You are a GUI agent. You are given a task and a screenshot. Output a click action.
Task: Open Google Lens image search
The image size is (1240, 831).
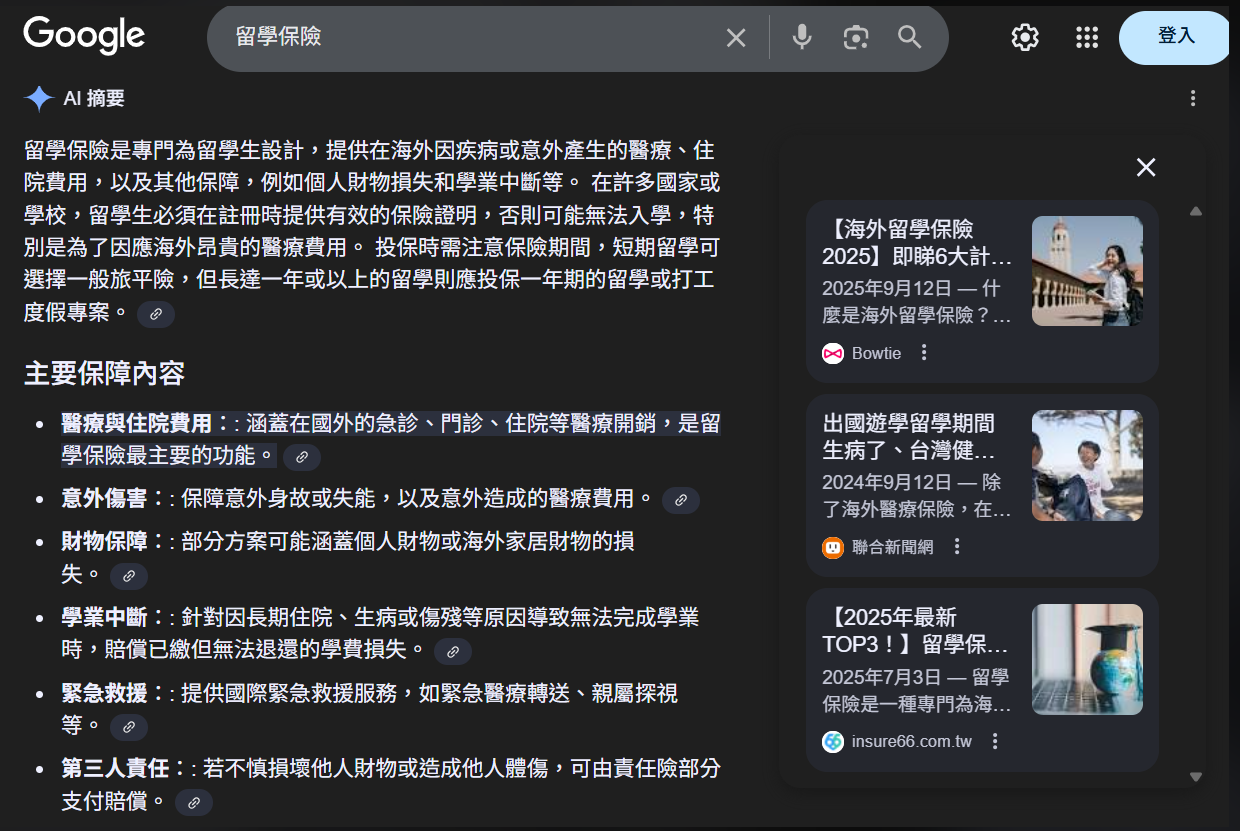[x=855, y=37]
